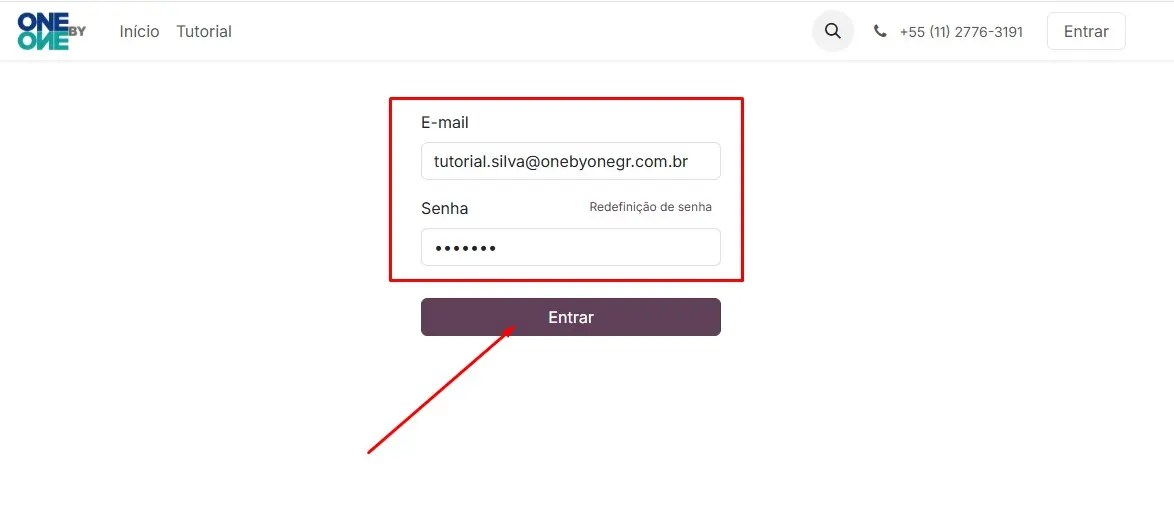Viewport: 1174px width, 525px height.
Task: Click the red highlight box top border
Action: click(x=566, y=98)
